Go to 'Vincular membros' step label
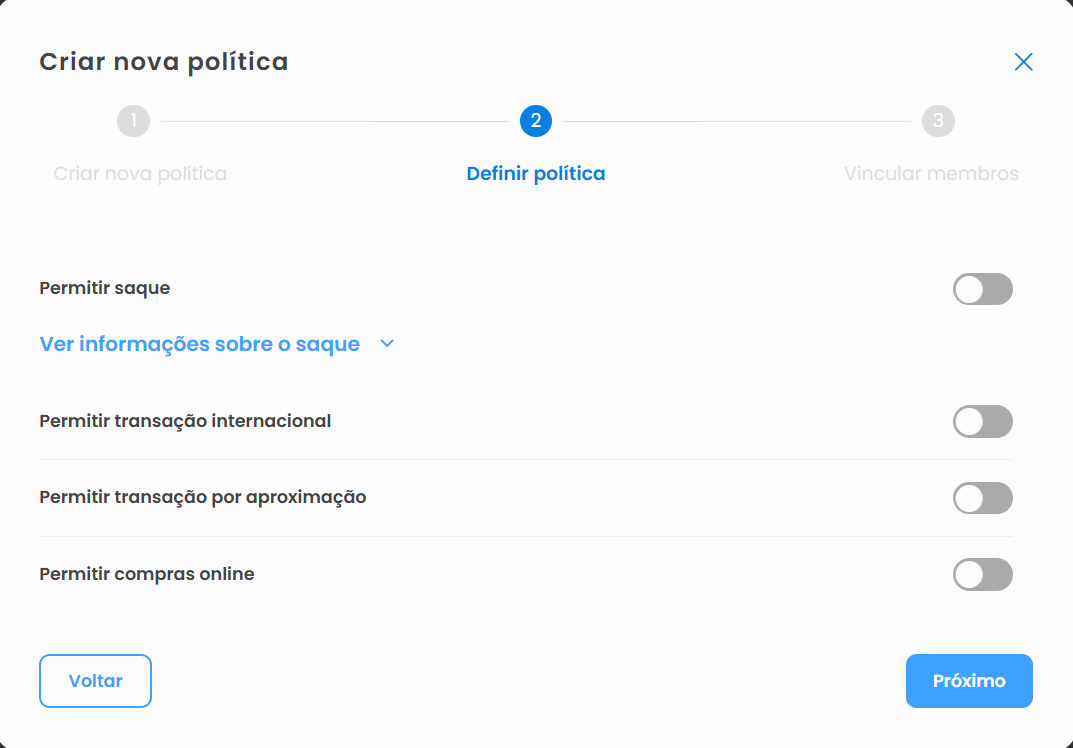1073x748 pixels. (931, 174)
